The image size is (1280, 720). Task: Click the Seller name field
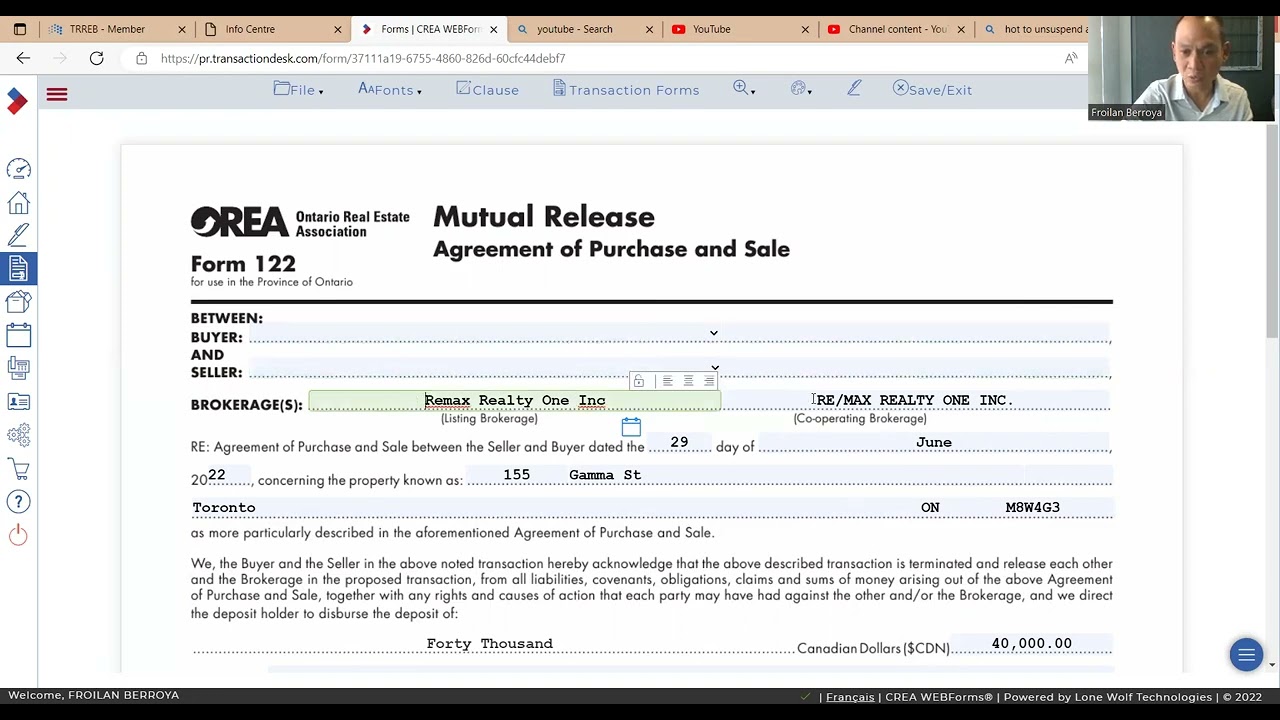click(679, 370)
